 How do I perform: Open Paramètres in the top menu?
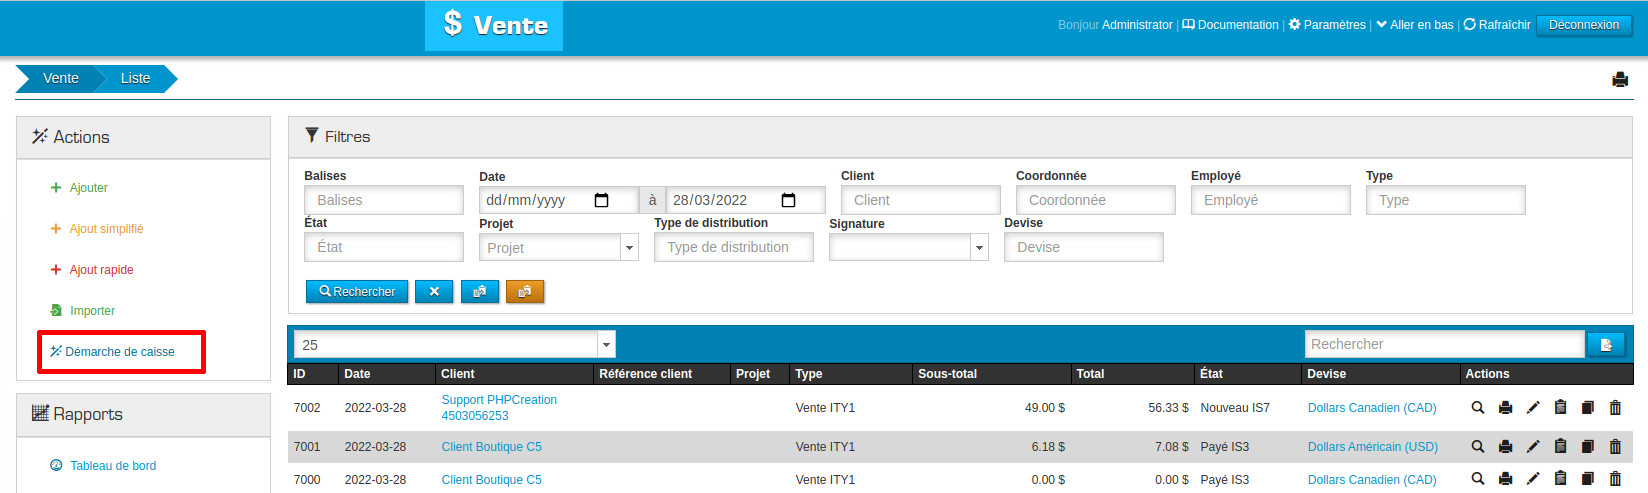(x=1327, y=25)
